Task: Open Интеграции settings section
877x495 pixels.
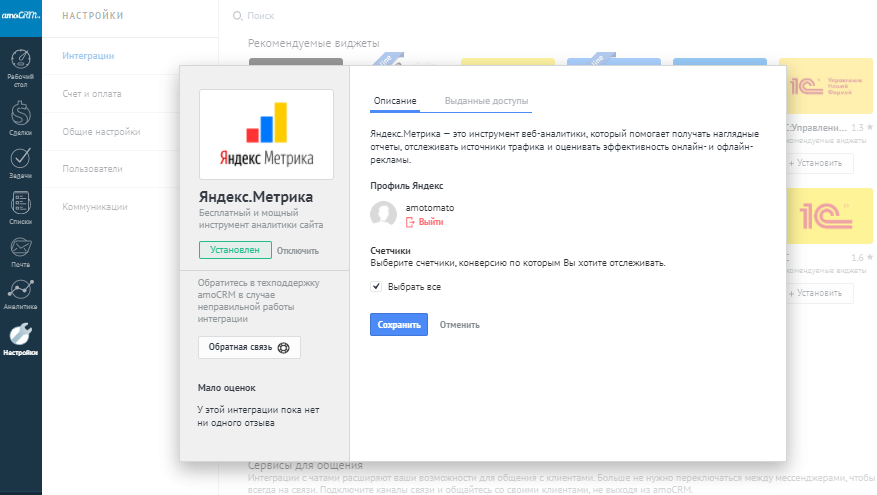Action: (x=88, y=56)
